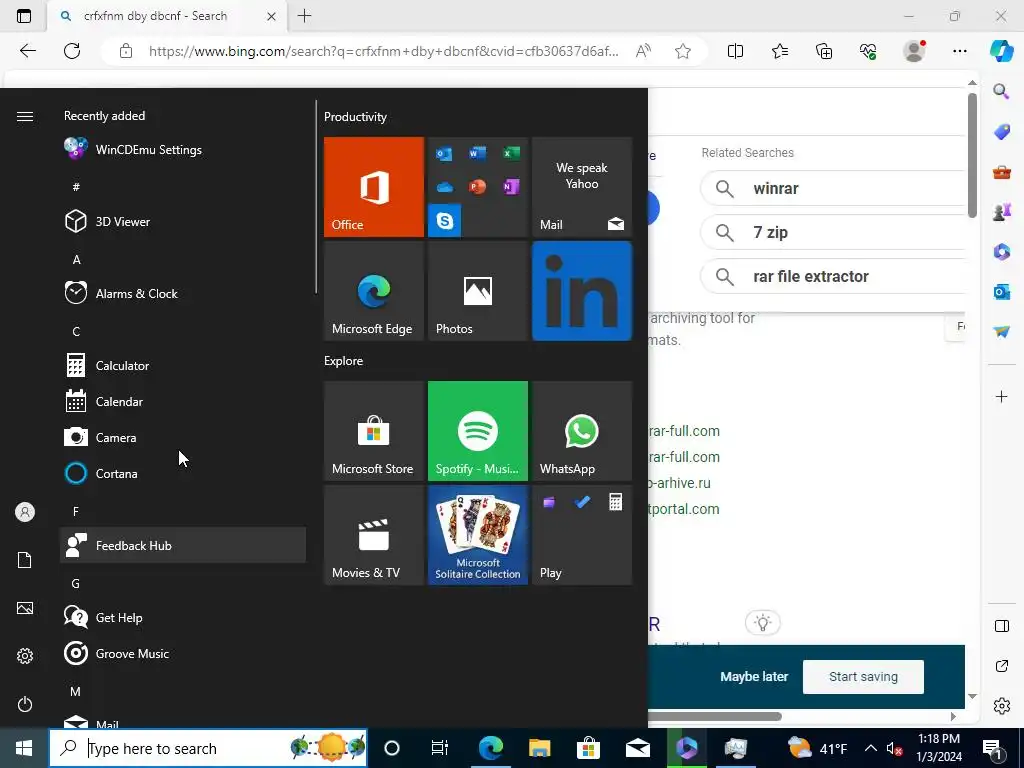Click the letter G section header
The image size is (1024, 768).
coord(76,583)
